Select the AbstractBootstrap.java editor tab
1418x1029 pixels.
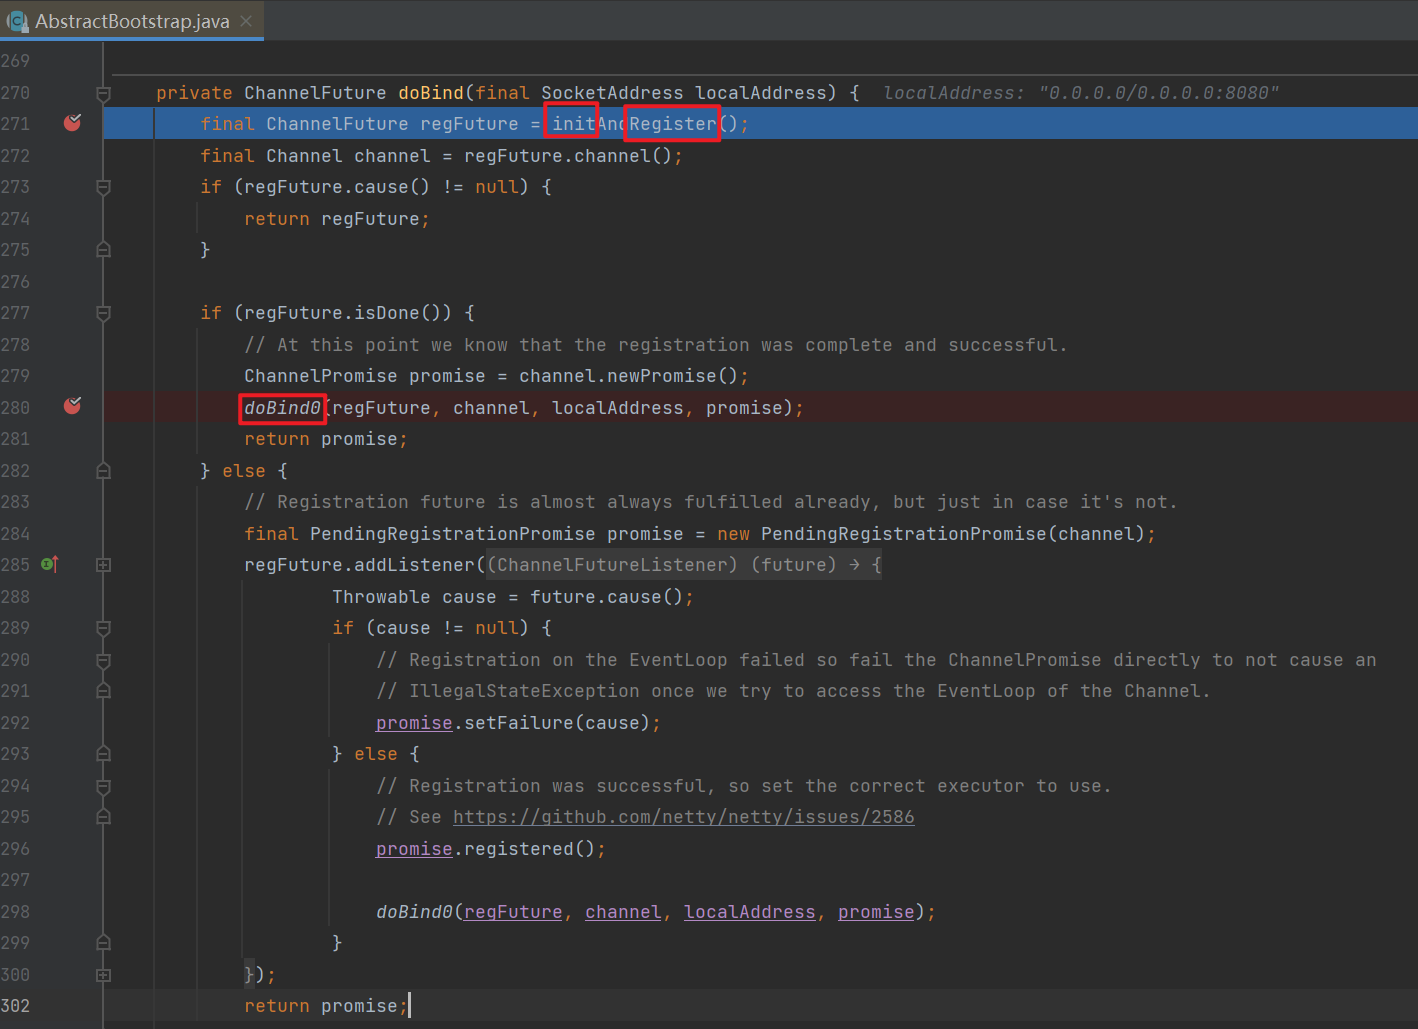[x=132, y=21]
